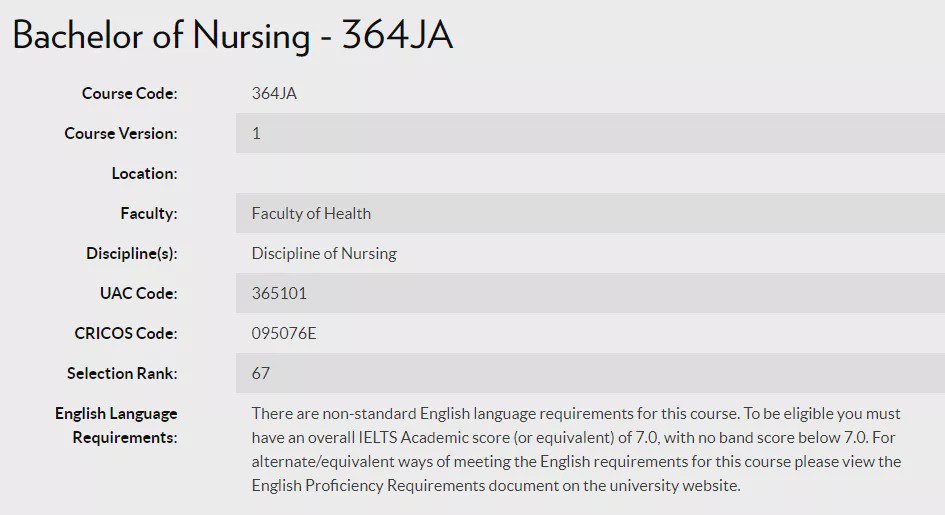Viewport: 945px width, 515px height.
Task: Click the Faculty label
Action: (x=148, y=213)
